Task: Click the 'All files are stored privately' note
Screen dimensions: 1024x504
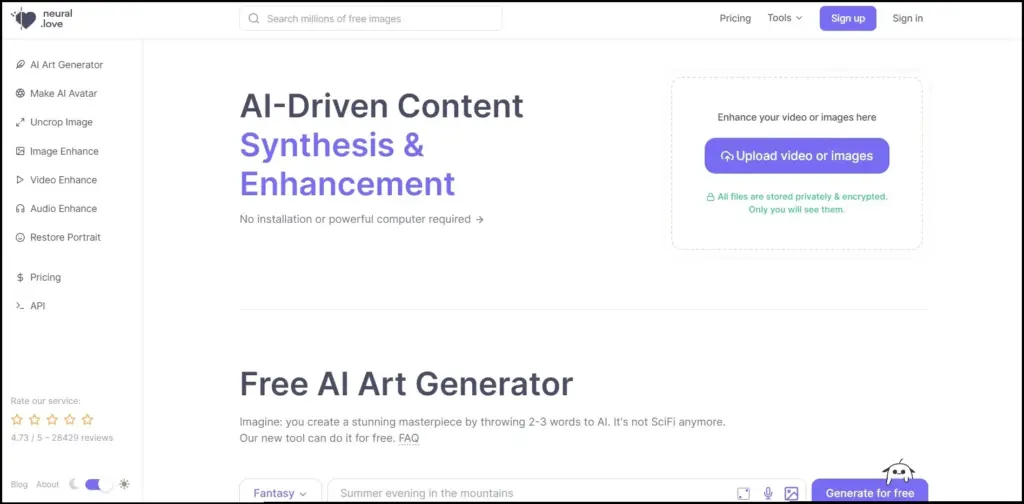Action: tap(797, 203)
